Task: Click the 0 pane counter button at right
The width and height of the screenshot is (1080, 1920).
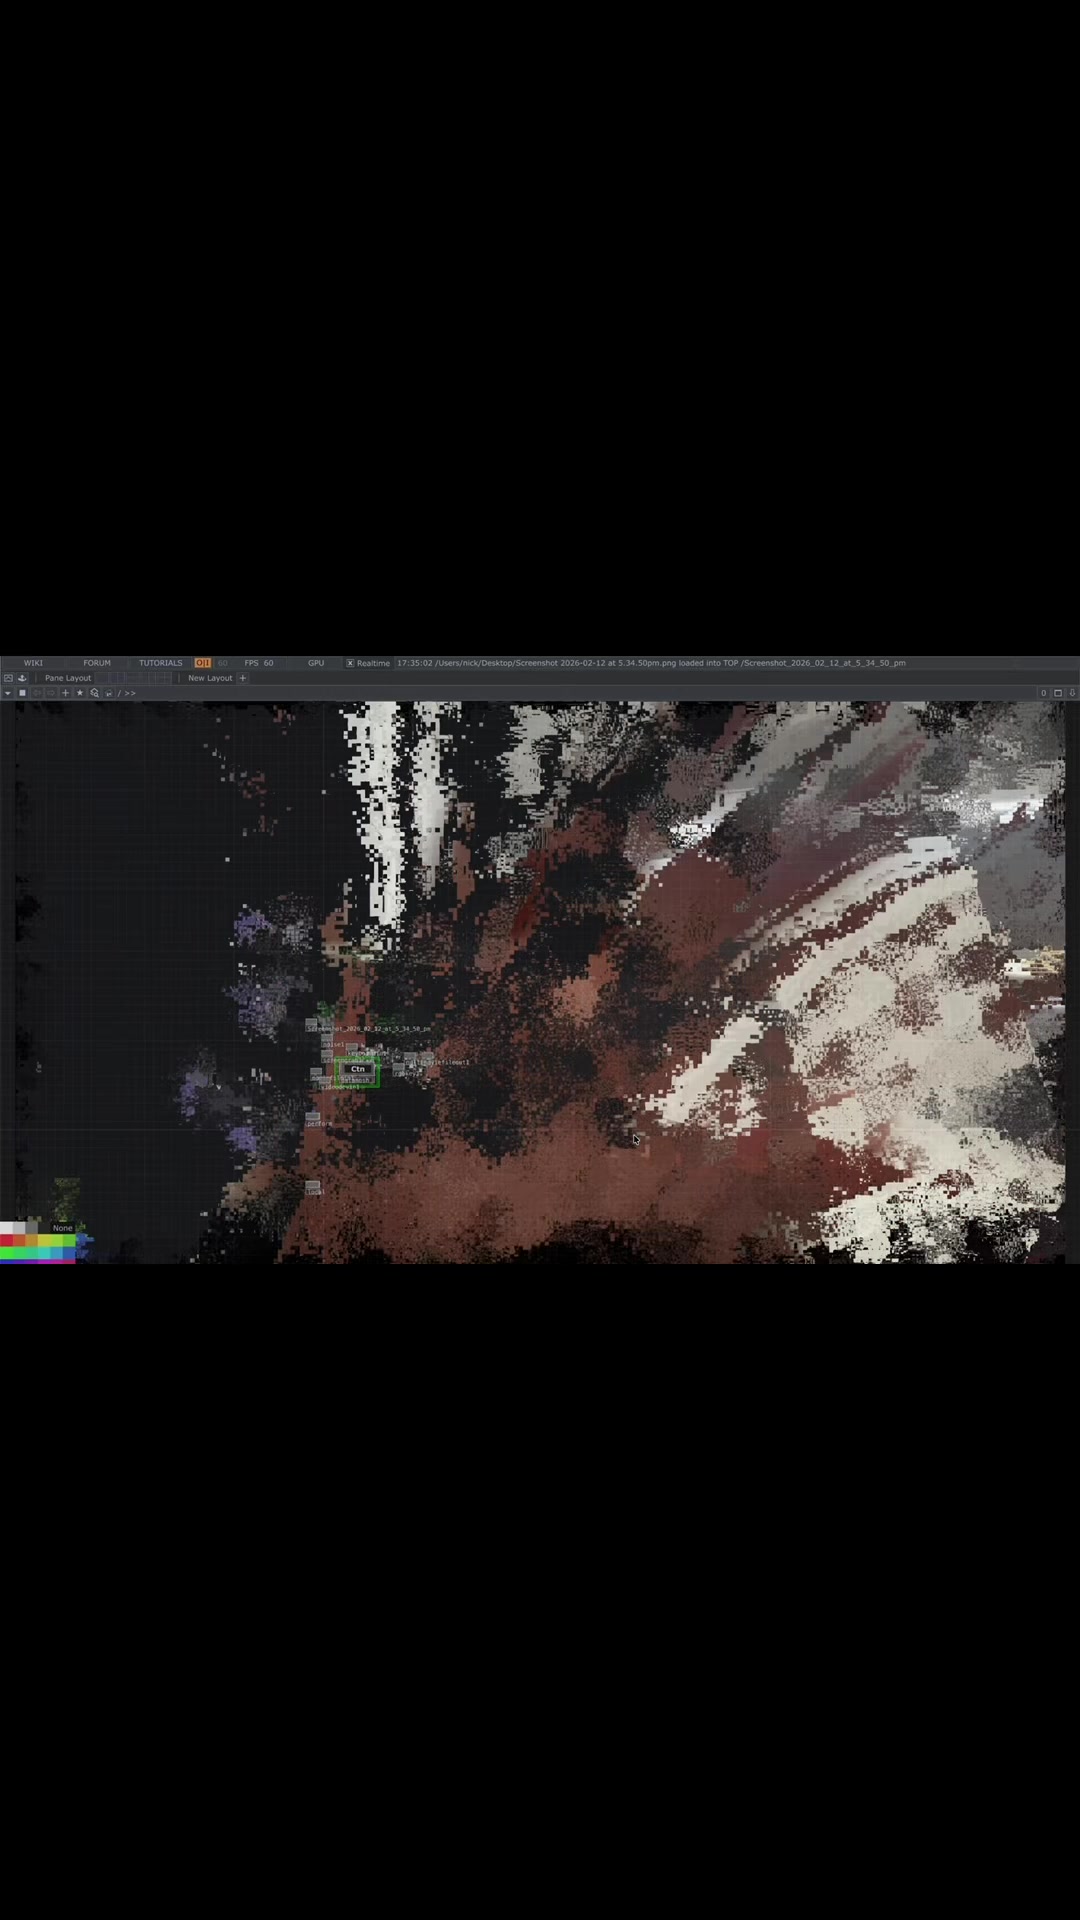Action: coord(1043,693)
